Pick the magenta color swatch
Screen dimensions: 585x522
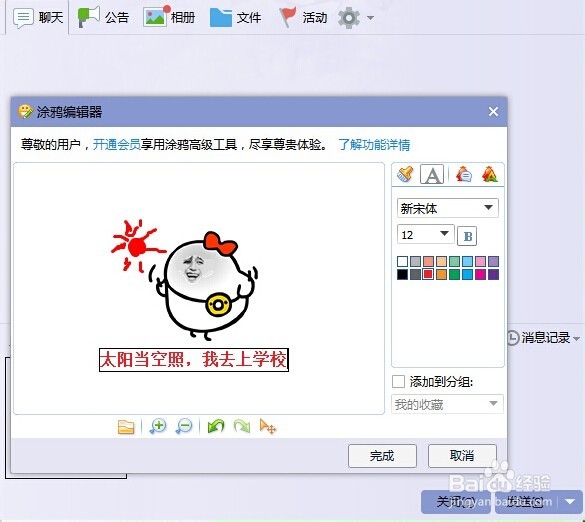tap(480, 274)
